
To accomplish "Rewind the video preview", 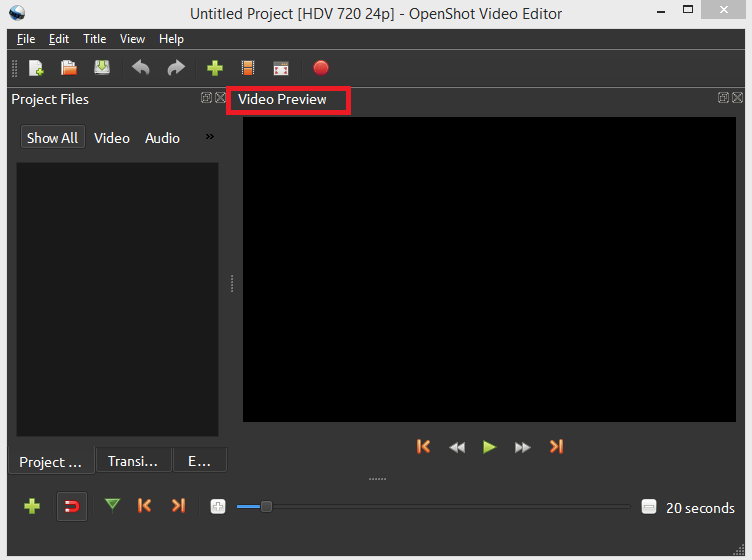I will pos(457,447).
